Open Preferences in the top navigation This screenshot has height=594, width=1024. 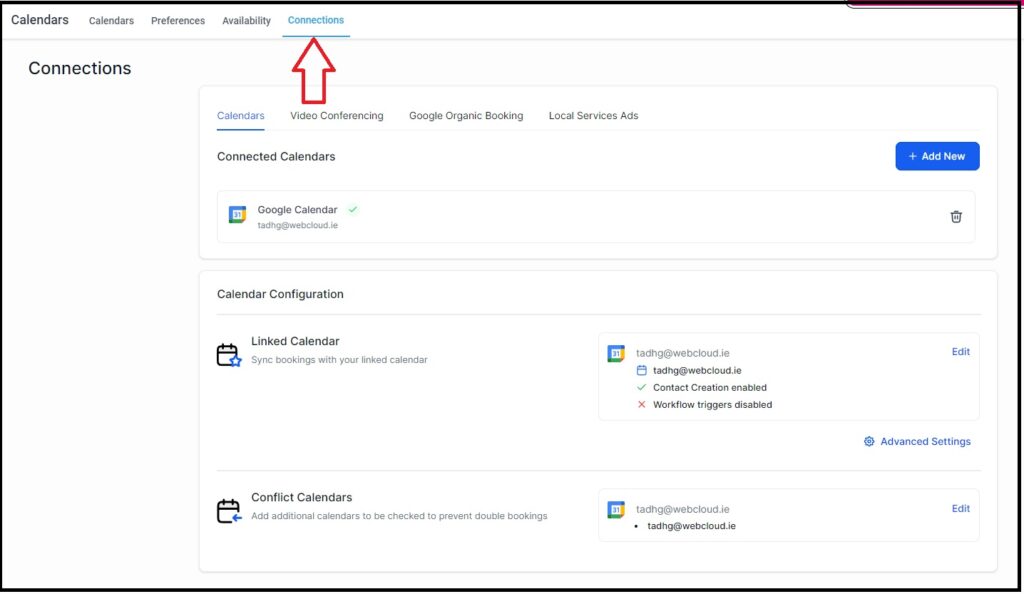pyautogui.click(x=178, y=21)
